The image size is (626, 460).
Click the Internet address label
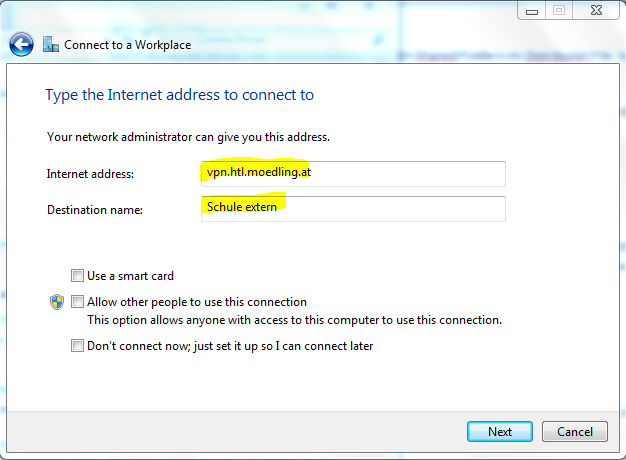tap(90, 174)
